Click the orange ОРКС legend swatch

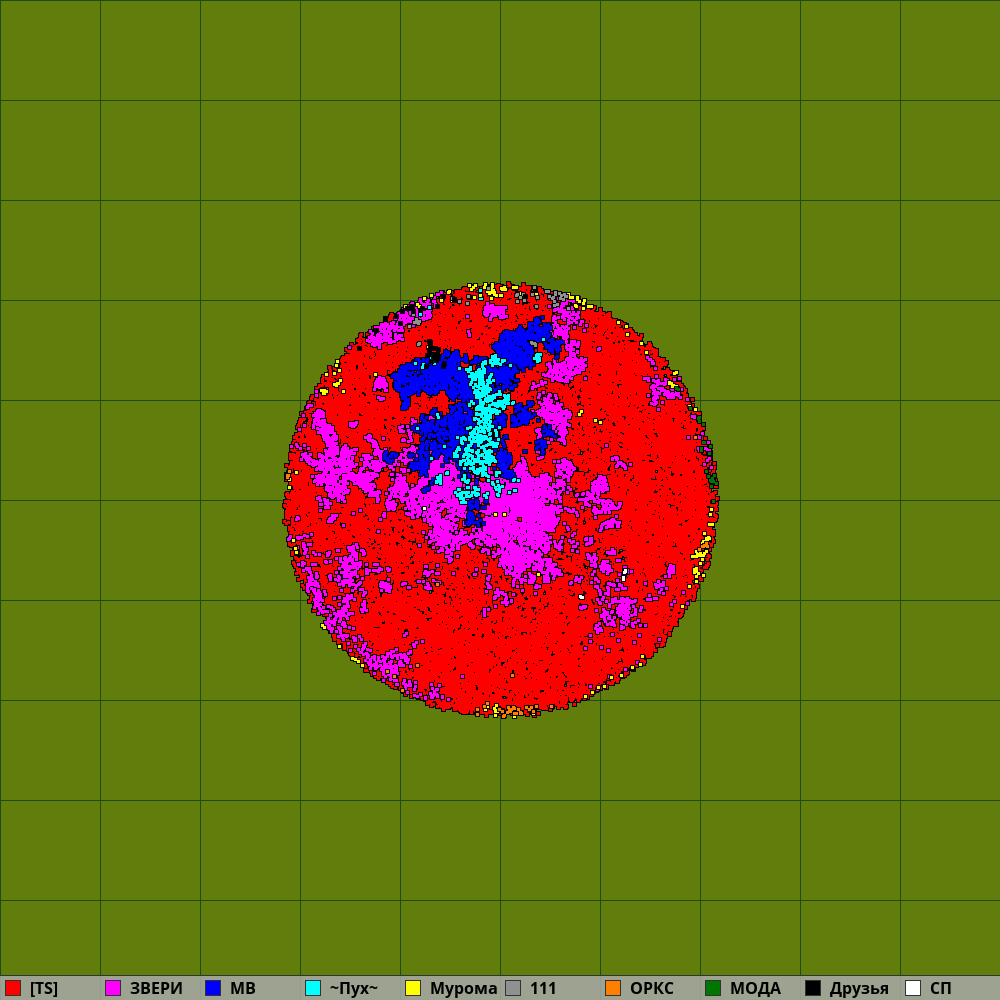coord(613,988)
